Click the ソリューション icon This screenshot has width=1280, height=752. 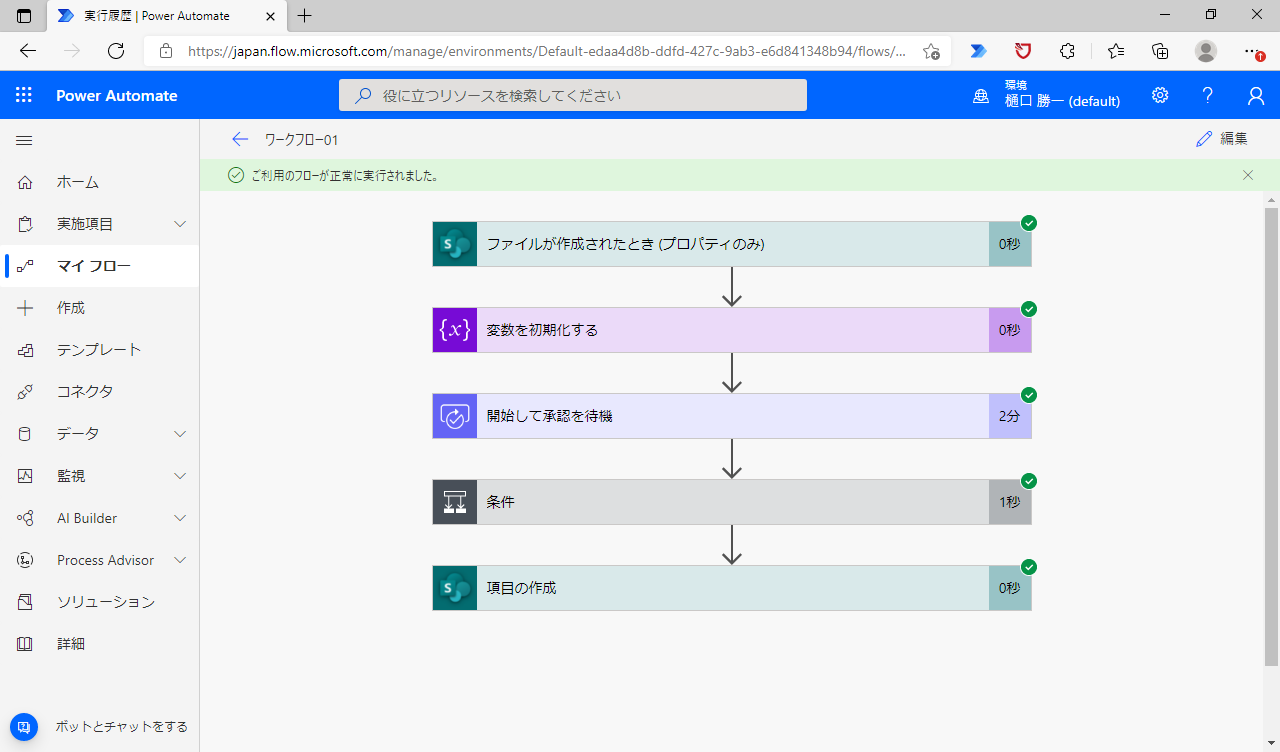(25, 602)
